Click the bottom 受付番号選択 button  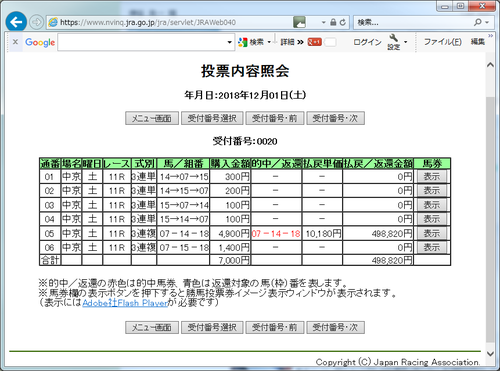click(212, 327)
